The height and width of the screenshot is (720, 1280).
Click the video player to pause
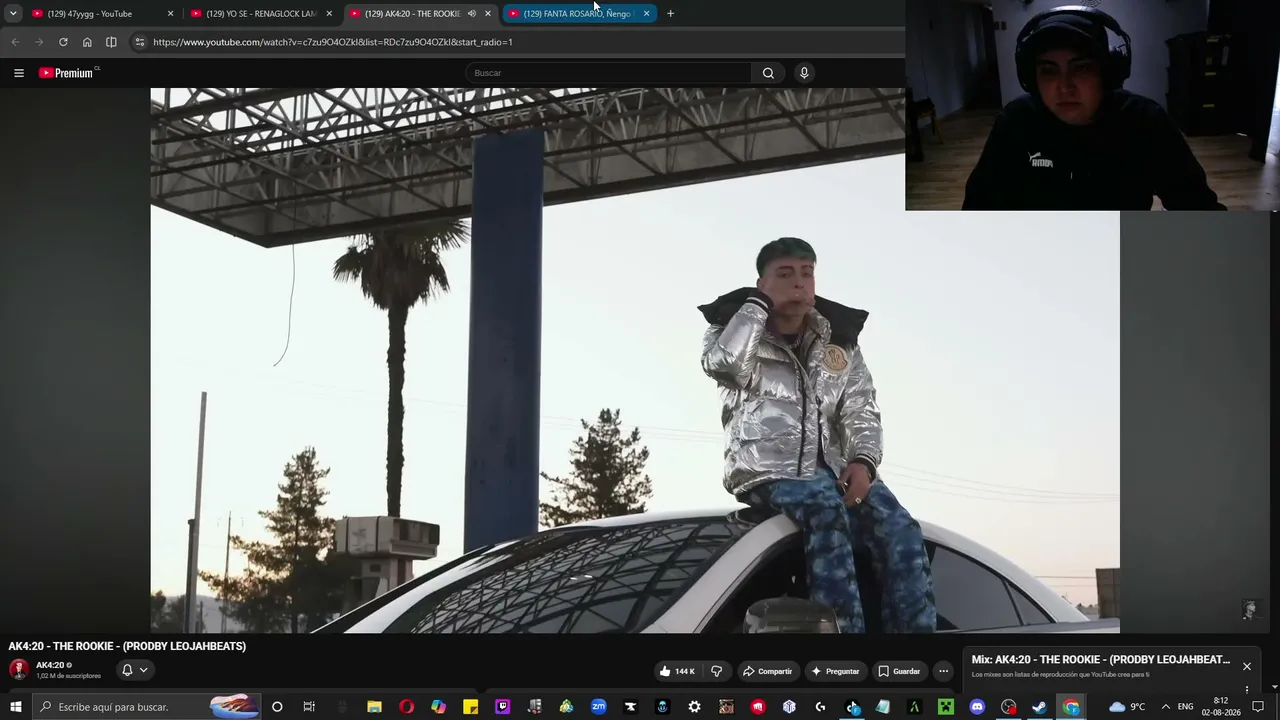(x=635, y=360)
